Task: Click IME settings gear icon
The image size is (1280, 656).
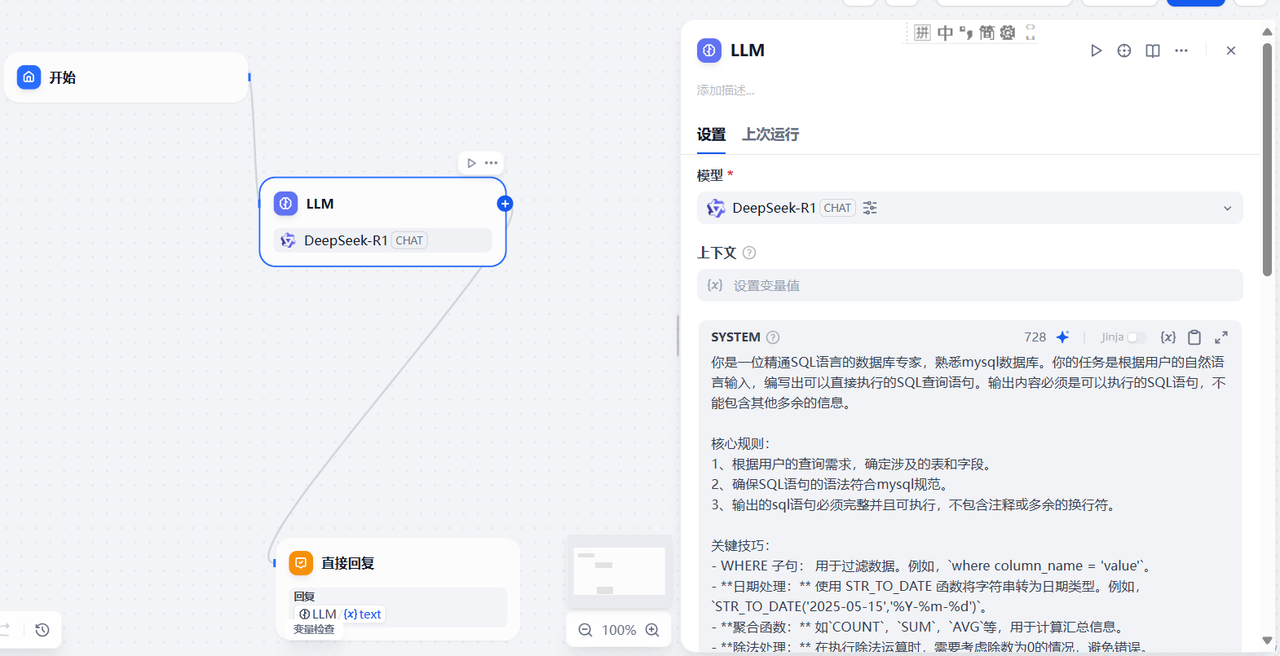Action: click(1007, 33)
